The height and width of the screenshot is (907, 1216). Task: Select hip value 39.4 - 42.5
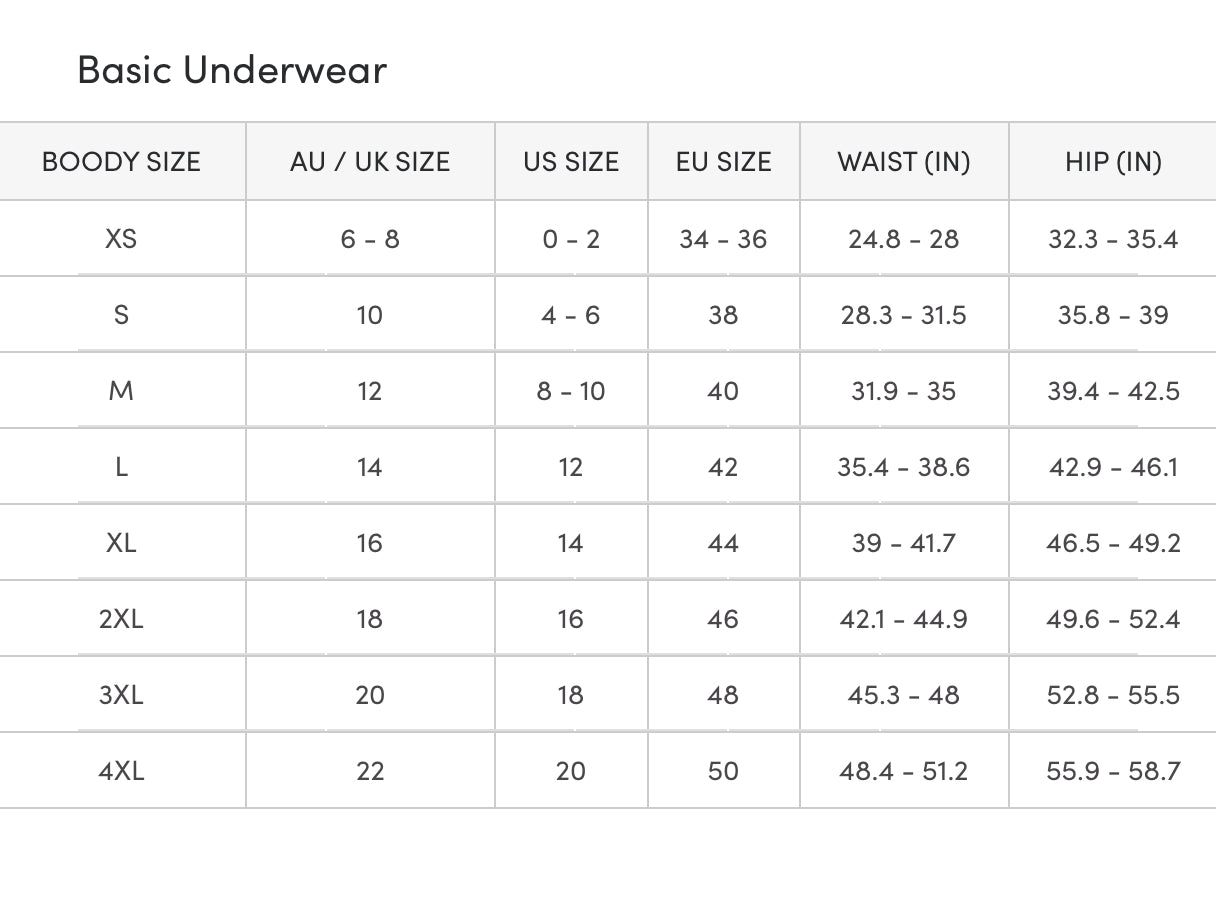(1113, 391)
